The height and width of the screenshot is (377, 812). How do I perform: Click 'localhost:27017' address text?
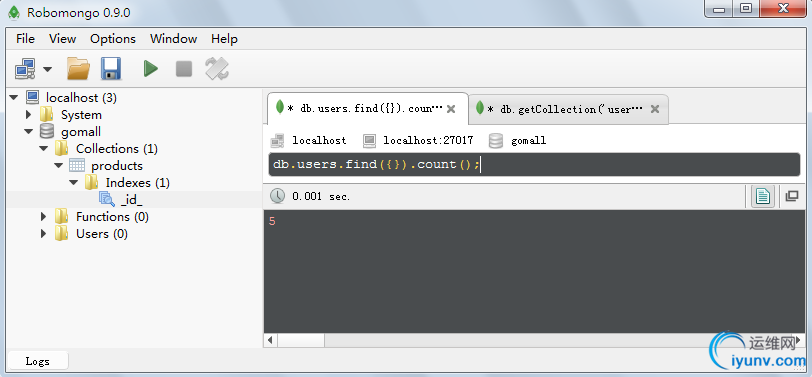coord(428,140)
